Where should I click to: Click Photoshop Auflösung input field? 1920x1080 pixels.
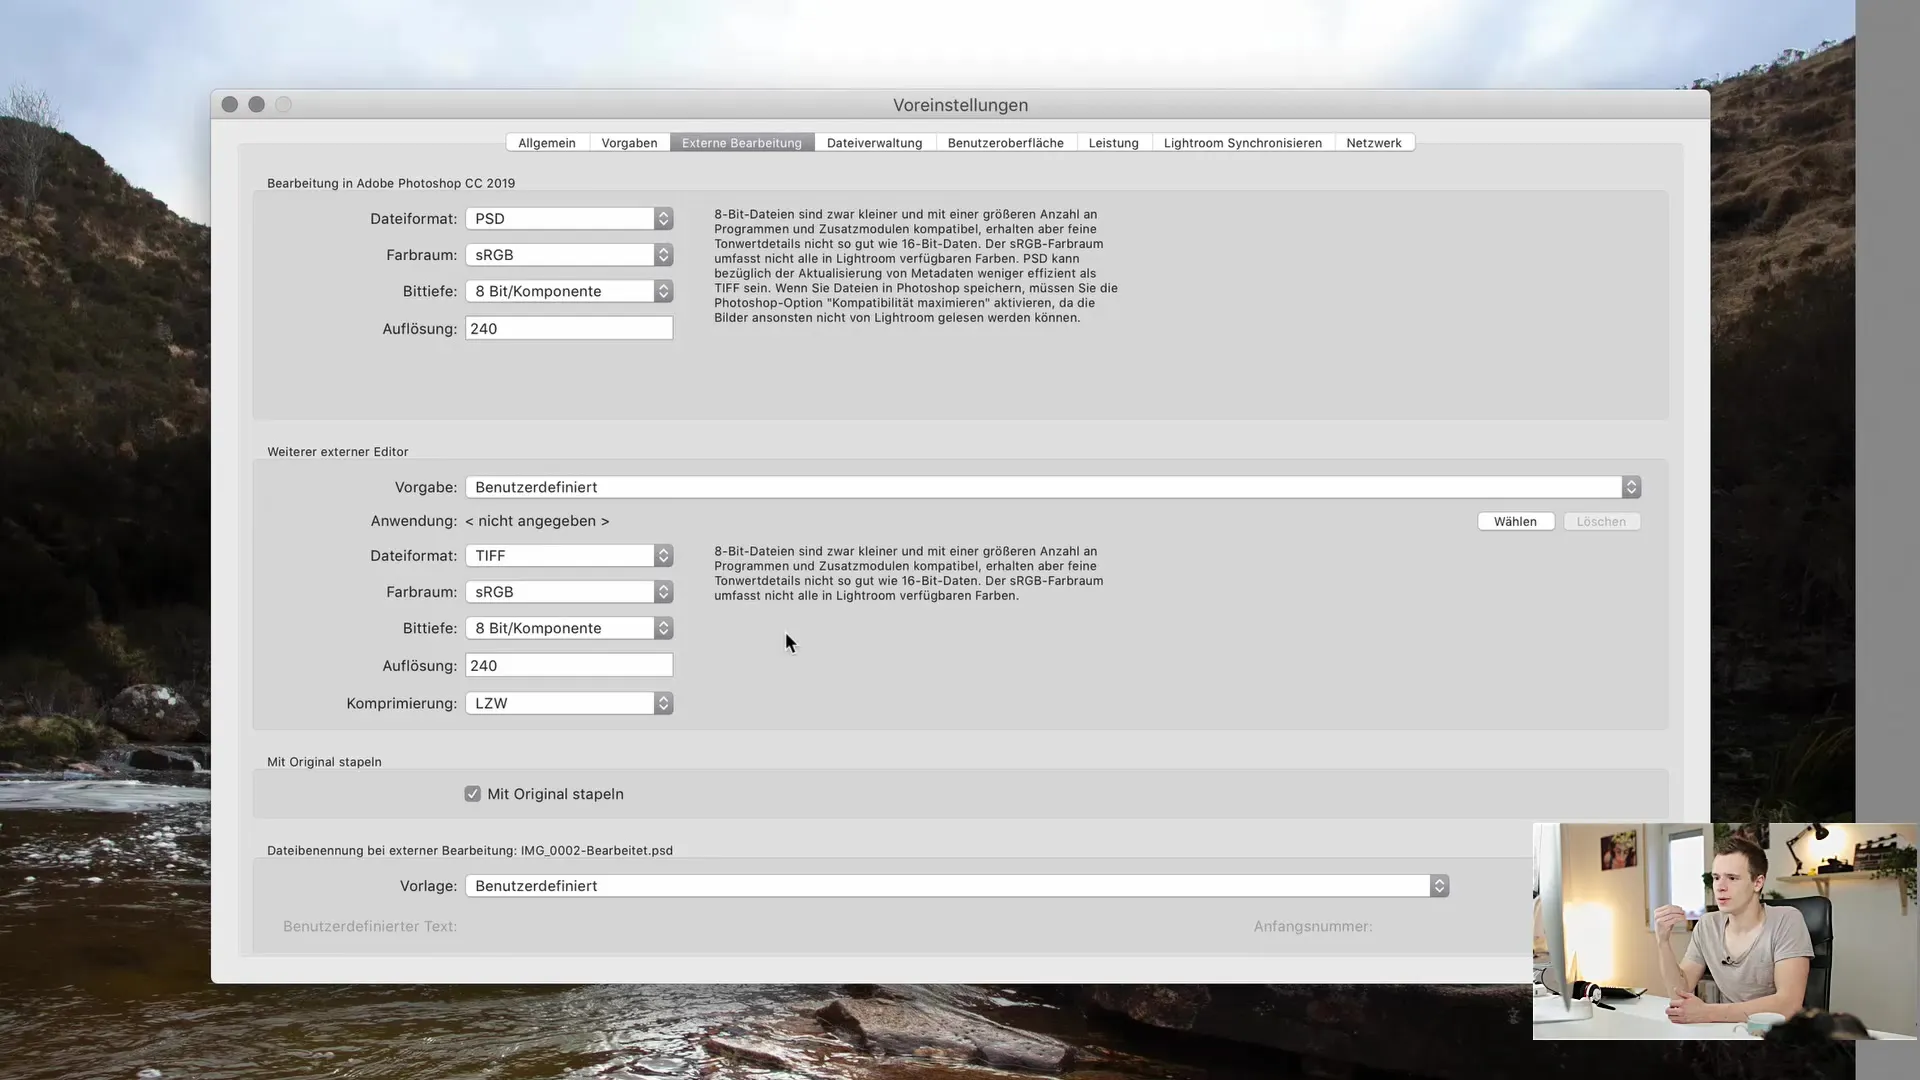point(569,328)
